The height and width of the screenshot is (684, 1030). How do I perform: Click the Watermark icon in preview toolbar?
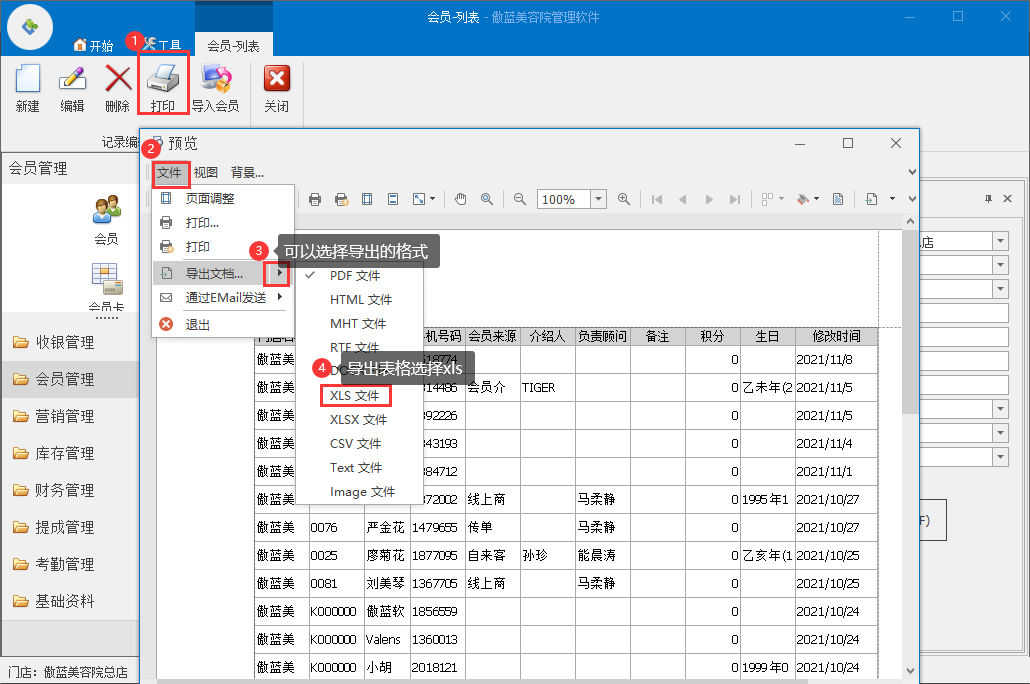[838, 199]
